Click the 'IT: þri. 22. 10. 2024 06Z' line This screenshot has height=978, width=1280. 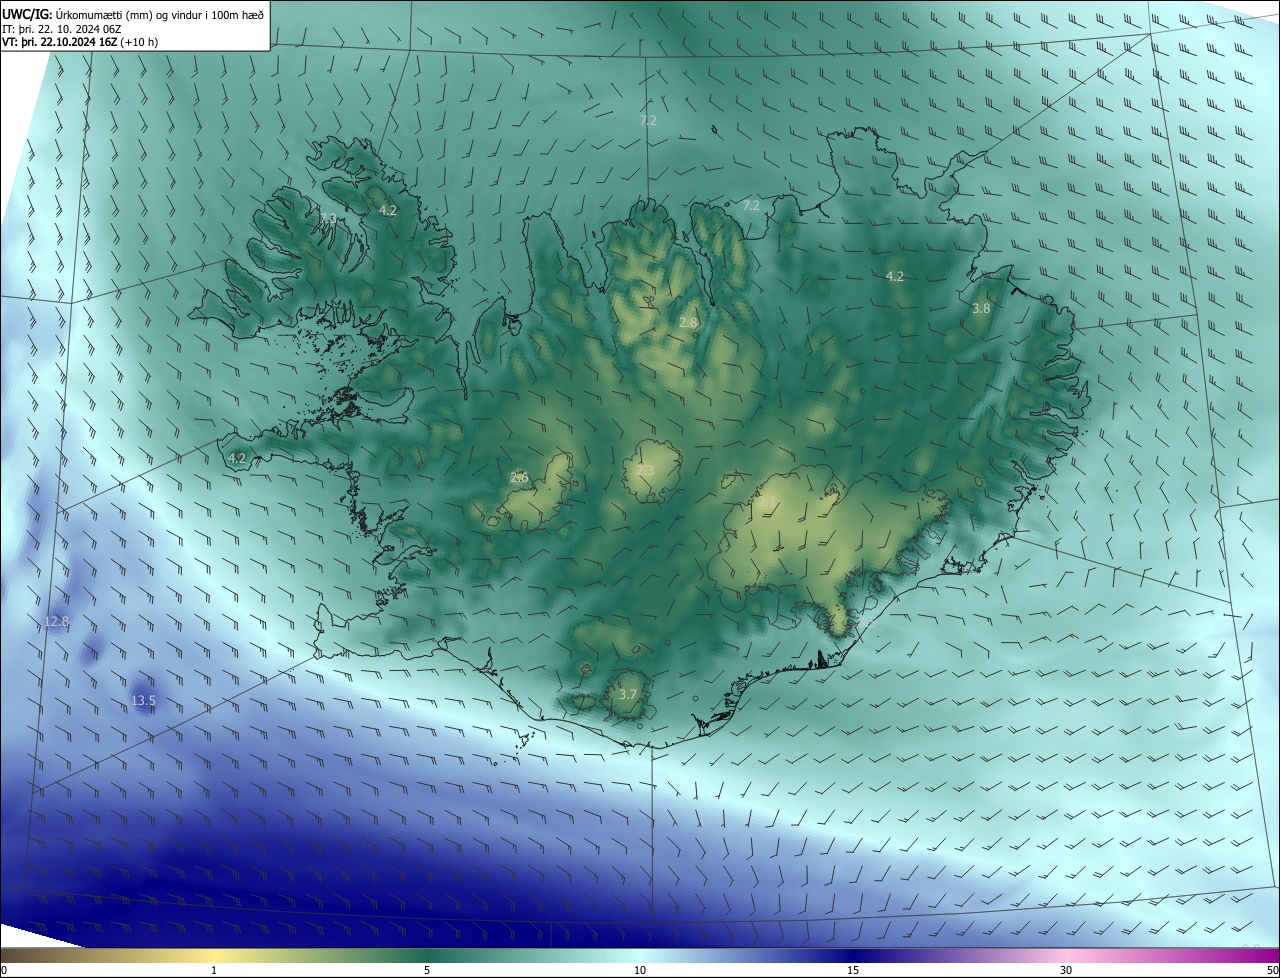(x=62, y=29)
